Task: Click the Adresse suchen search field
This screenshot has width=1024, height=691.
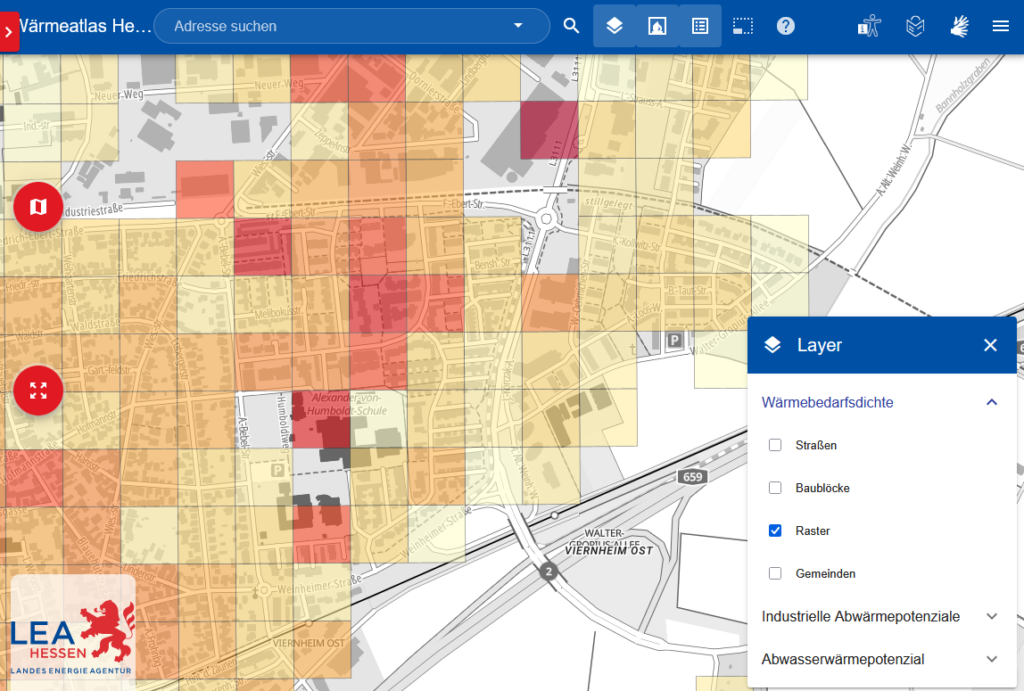Action: [340, 26]
